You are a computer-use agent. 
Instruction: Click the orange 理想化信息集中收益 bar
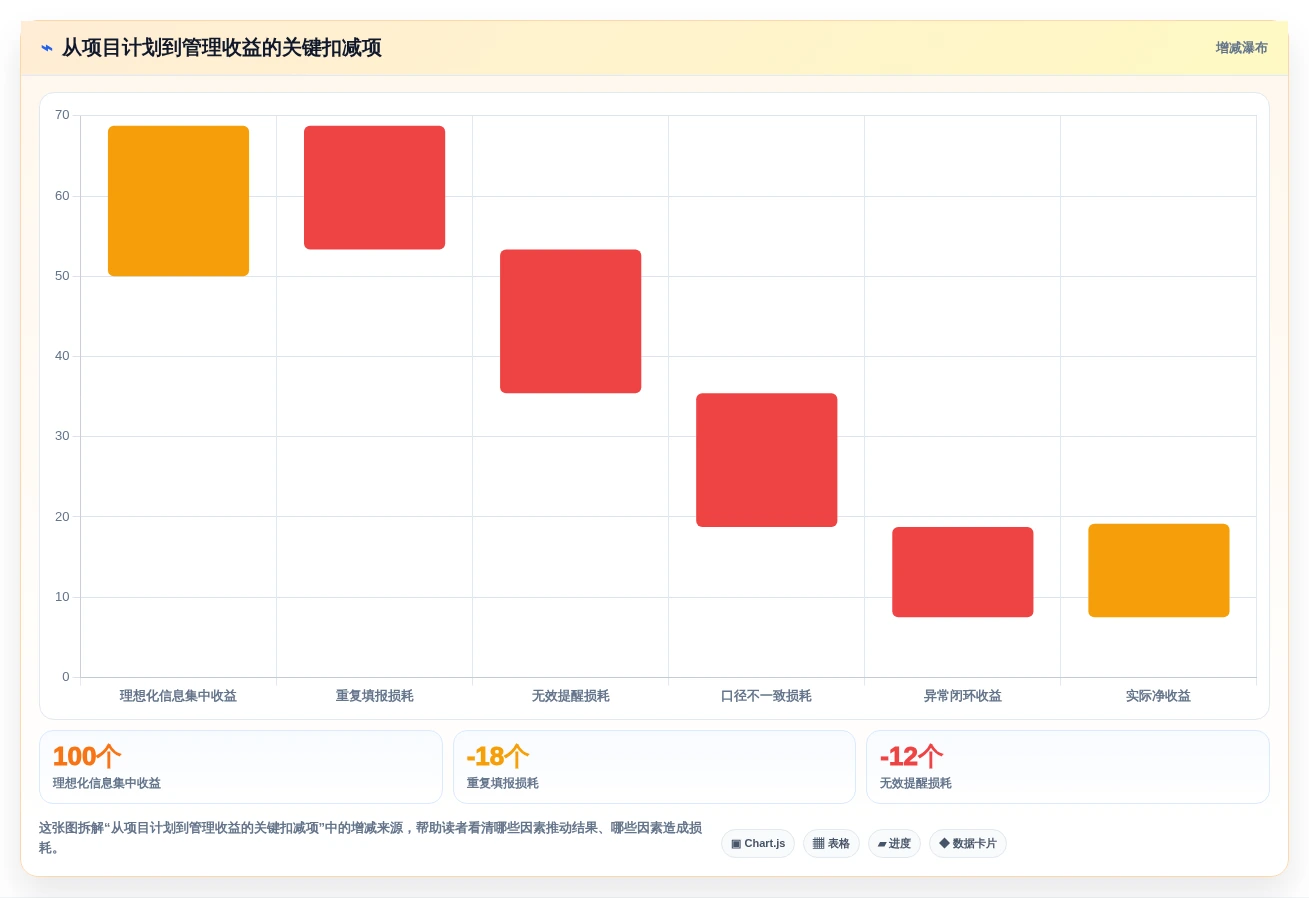pyautogui.click(x=178, y=201)
